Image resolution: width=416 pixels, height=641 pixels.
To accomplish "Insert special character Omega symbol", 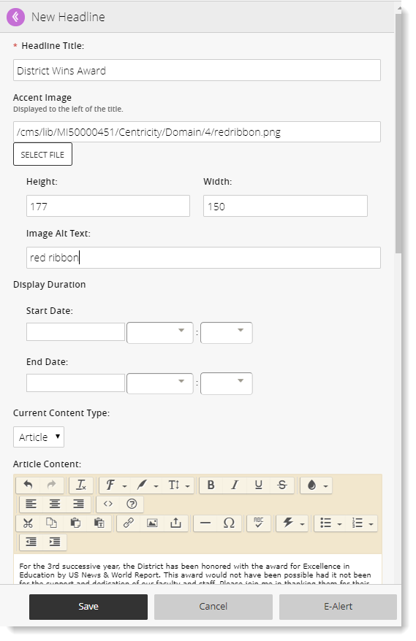I will [x=229, y=523].
